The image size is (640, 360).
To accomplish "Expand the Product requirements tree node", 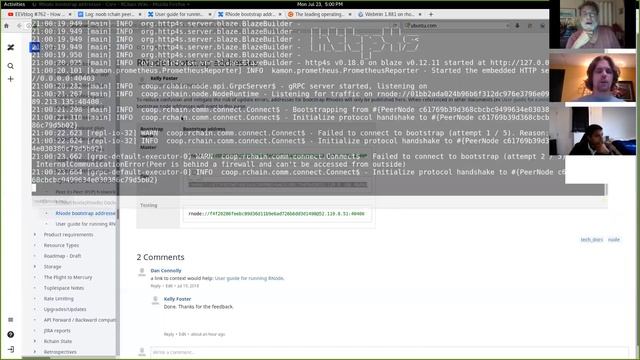I will pyautogui.click(x=35, y=235).
